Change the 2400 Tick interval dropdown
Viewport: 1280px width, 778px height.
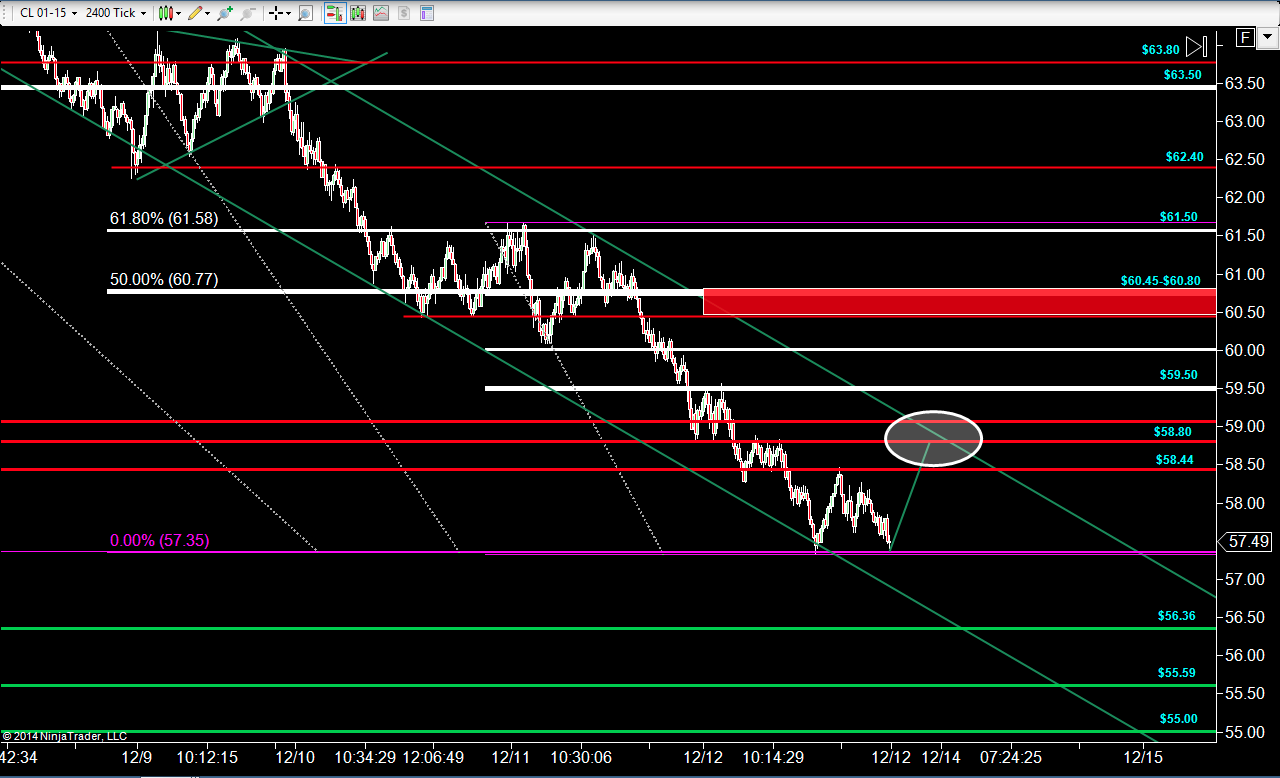[x=116, y=13]
